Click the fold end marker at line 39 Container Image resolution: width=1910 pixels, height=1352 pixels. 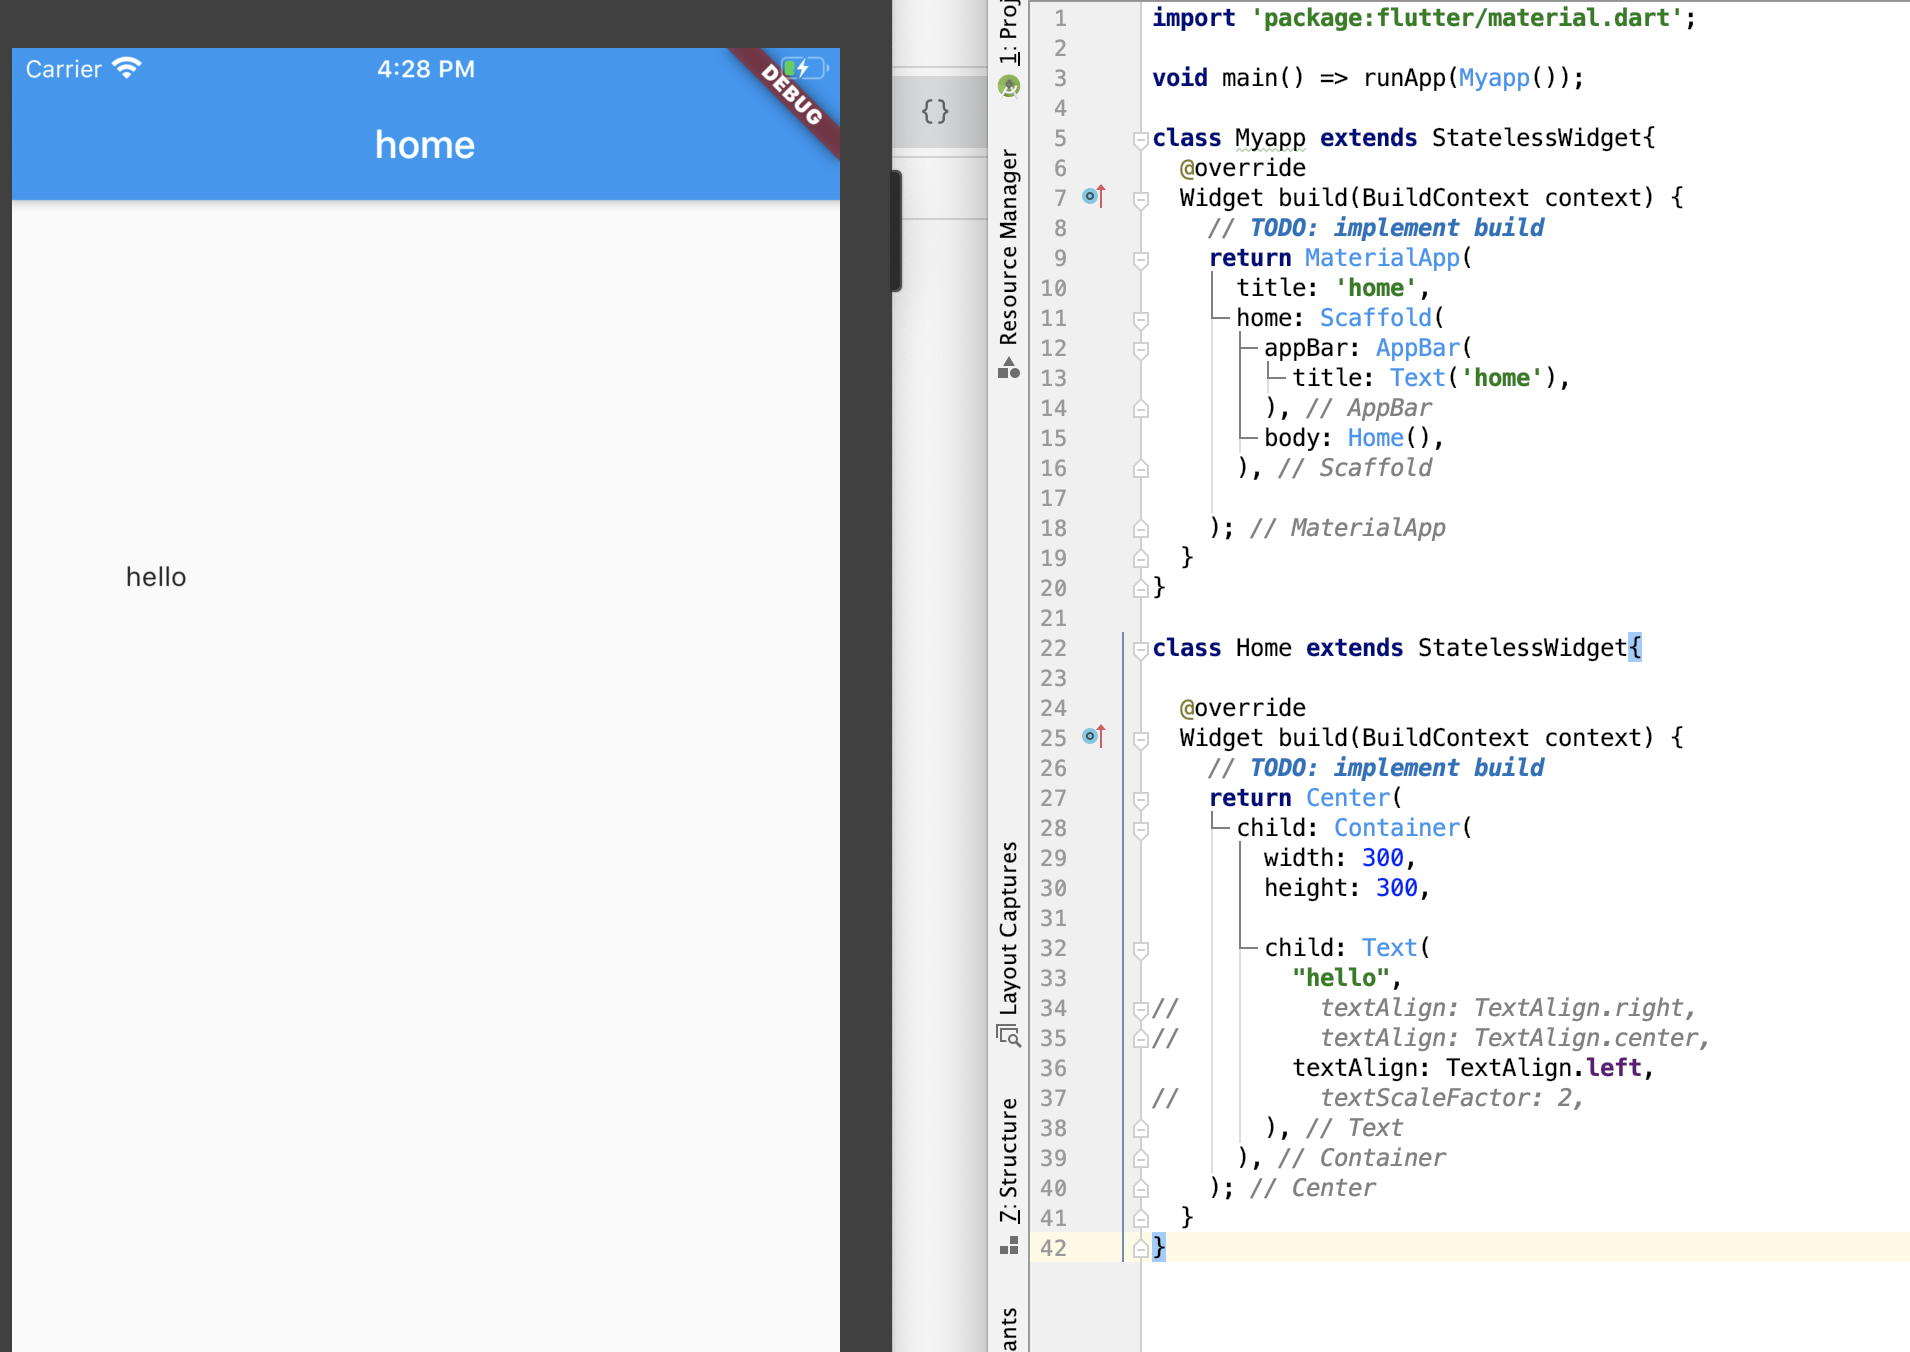coord(1140,1159)
